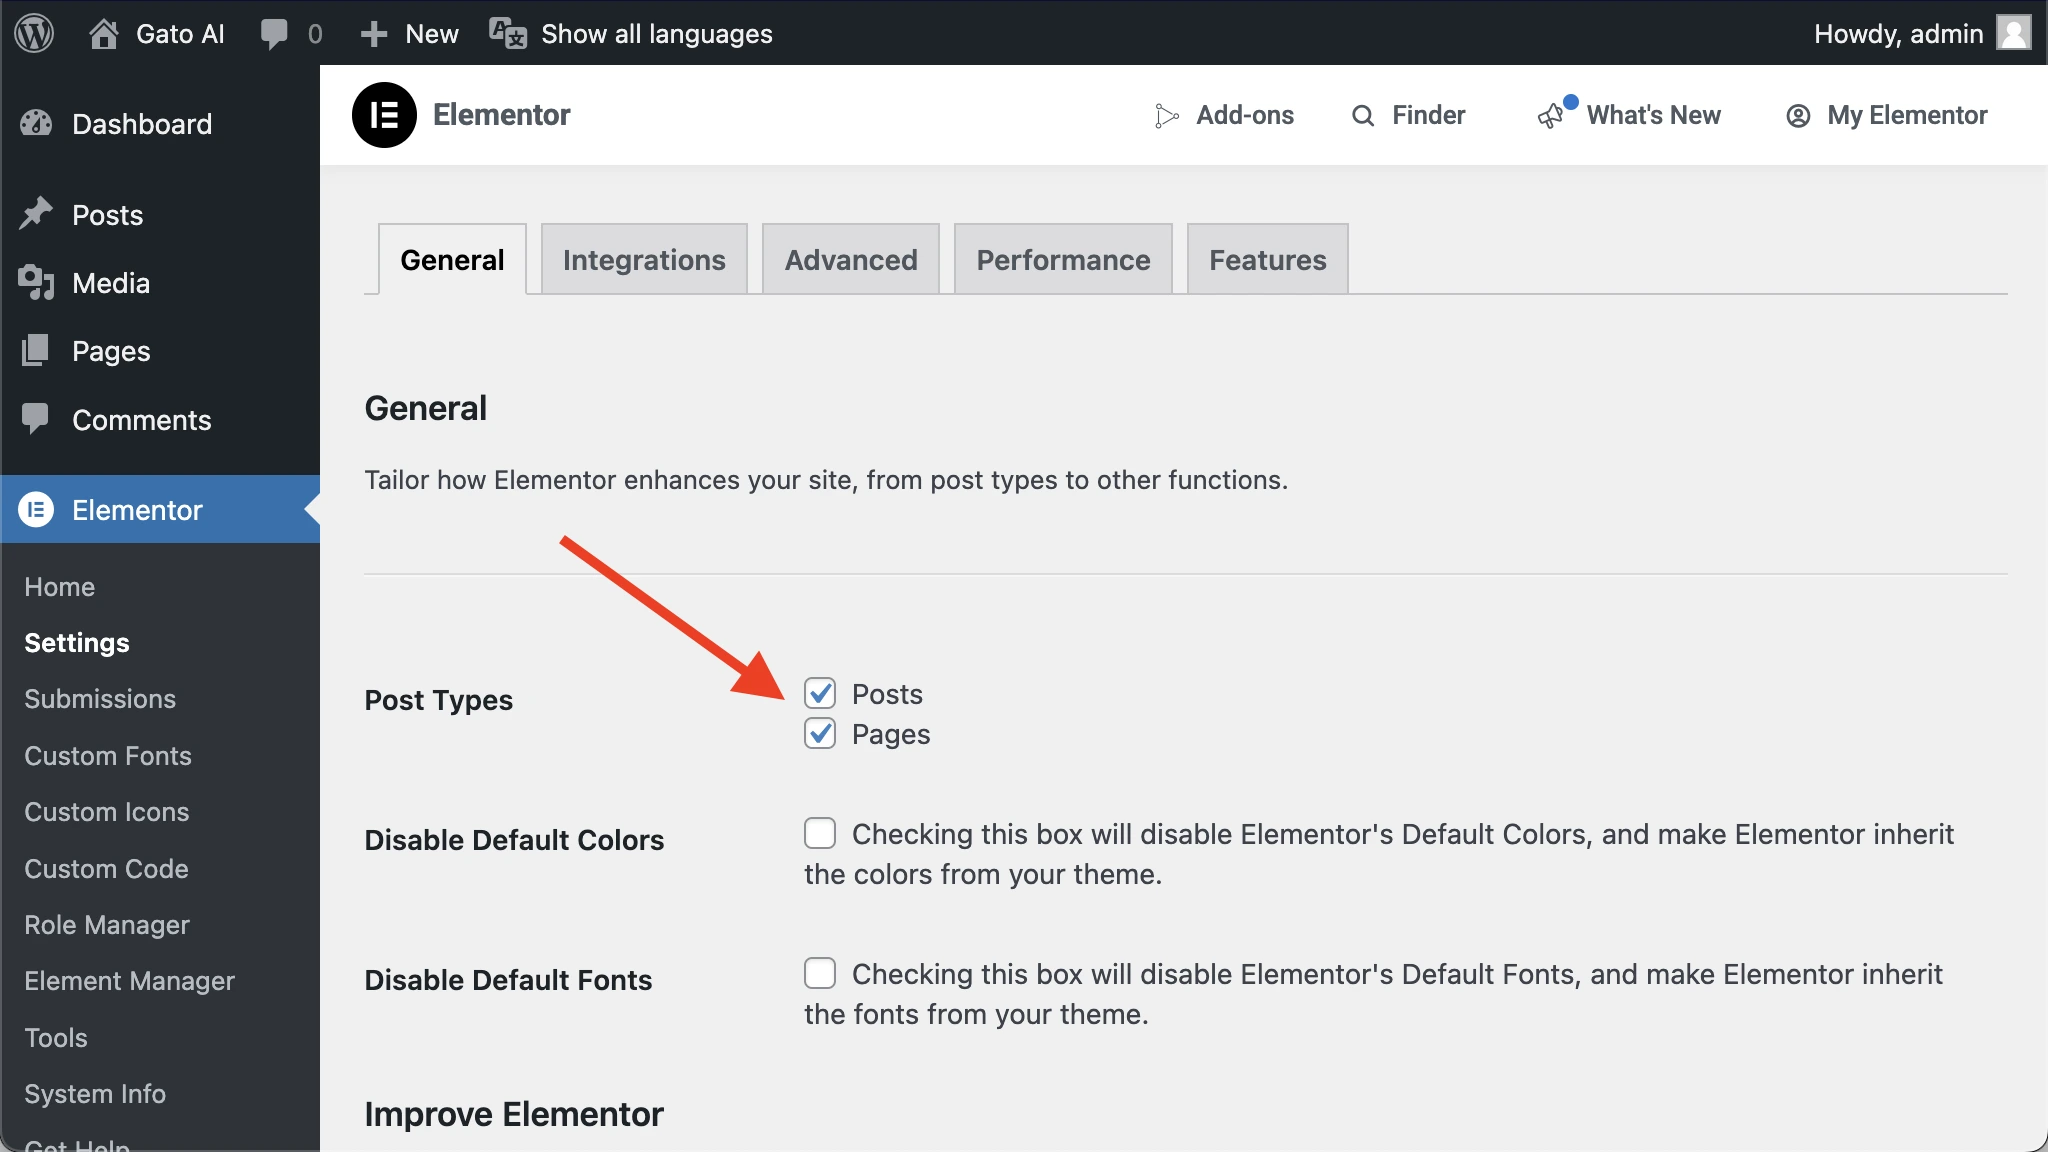Open Howdy, admin account menu
Screen dimensions: 2048x1152
pyautogui.click(x=1897, y=33)
